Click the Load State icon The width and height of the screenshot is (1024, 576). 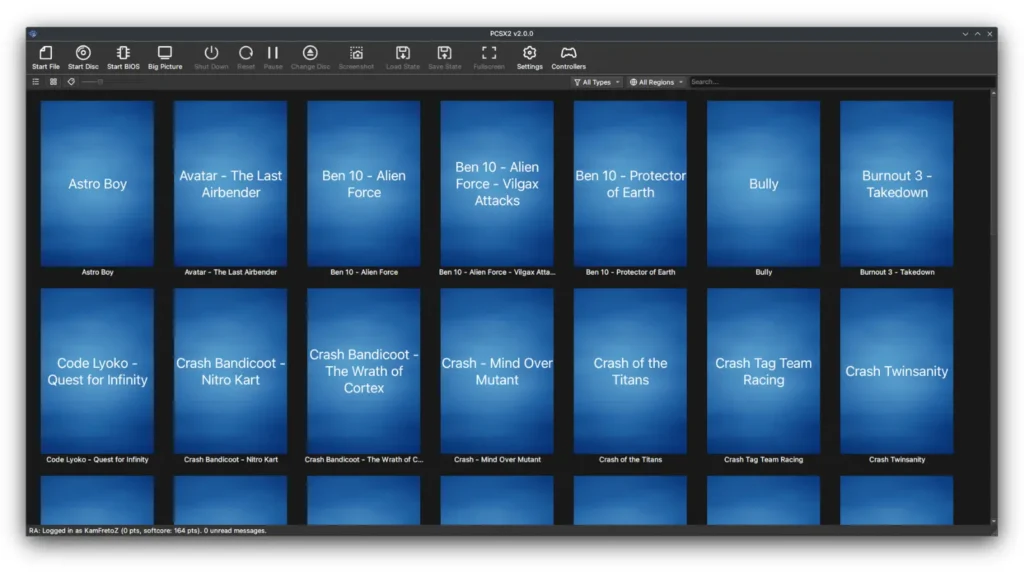(402, 53)
